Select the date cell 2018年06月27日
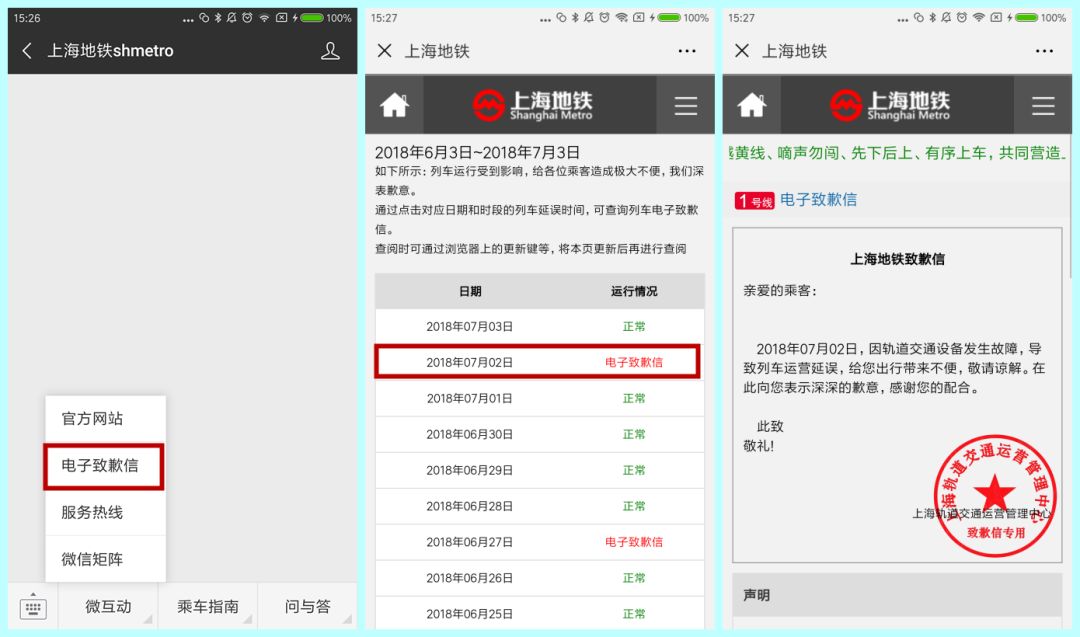The height and width of the screenshot is (637, 1080). (x=470, y=542)
